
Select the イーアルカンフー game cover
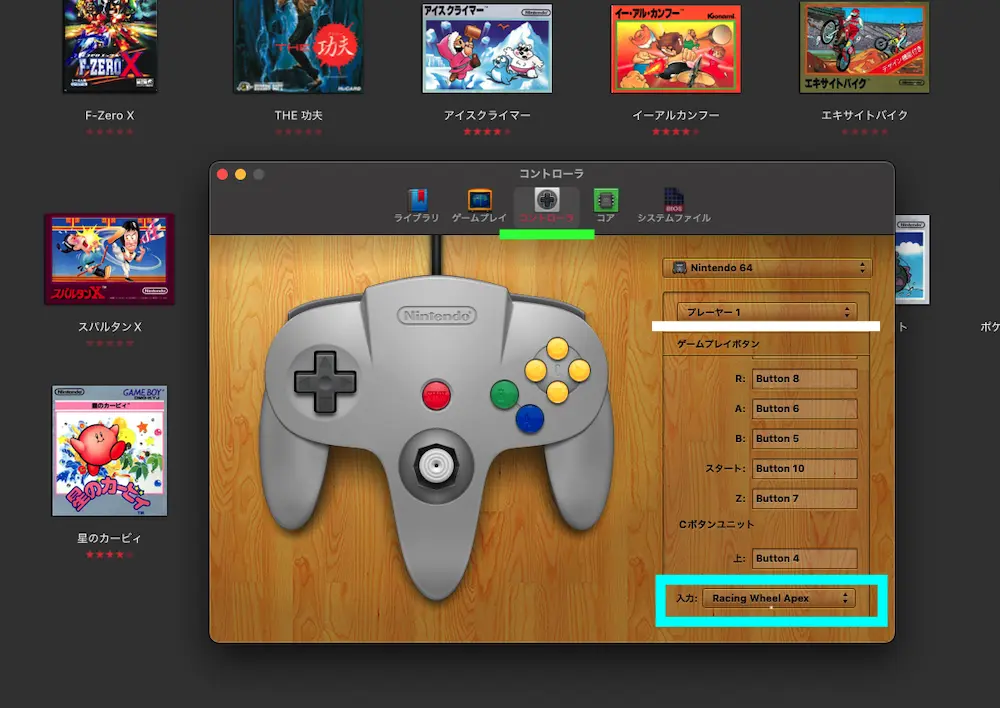tap(676, 48)
